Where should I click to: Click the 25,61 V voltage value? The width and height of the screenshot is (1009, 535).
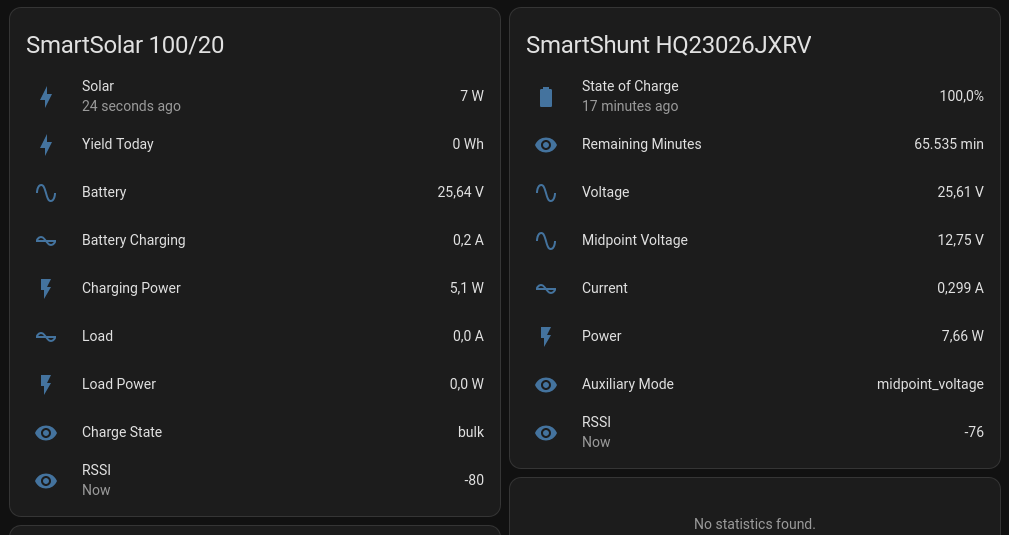point(960,192)
